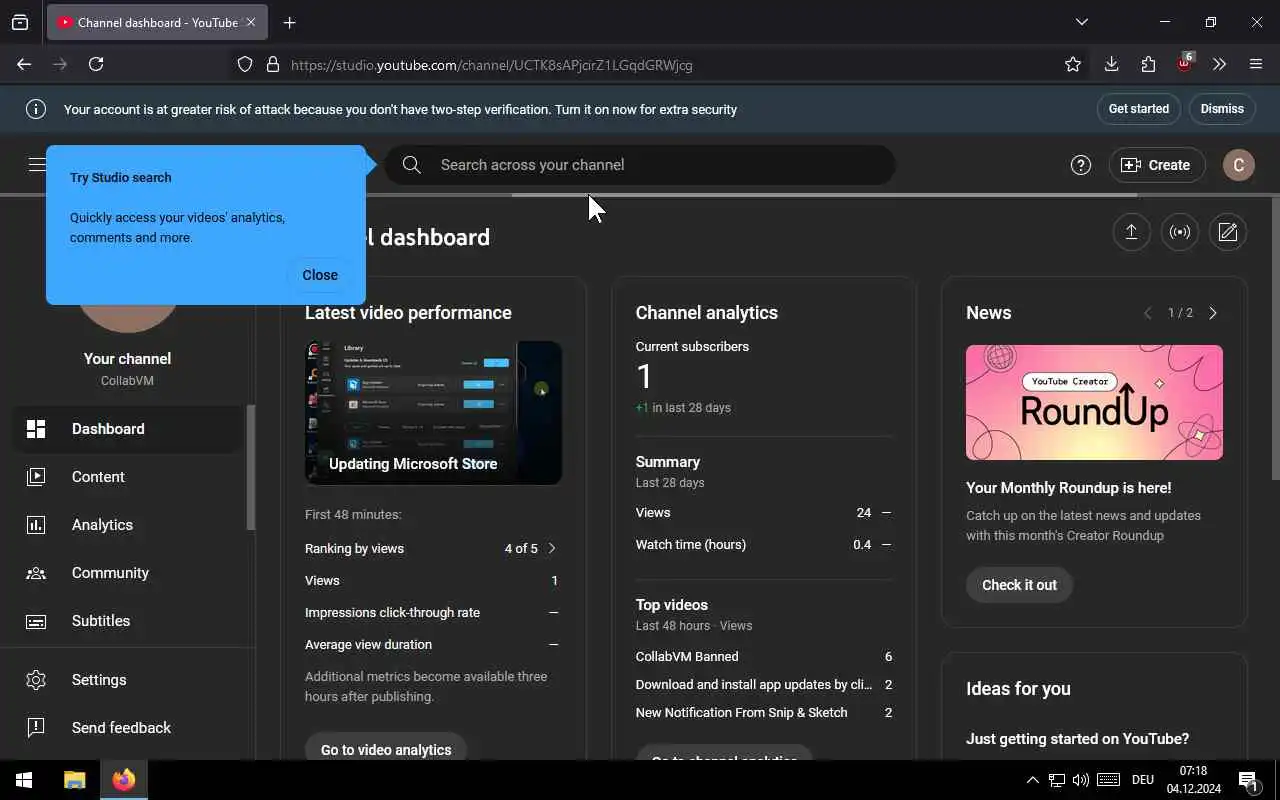
Task: Open CollabVM Banned top video
Action: point(687,657)
